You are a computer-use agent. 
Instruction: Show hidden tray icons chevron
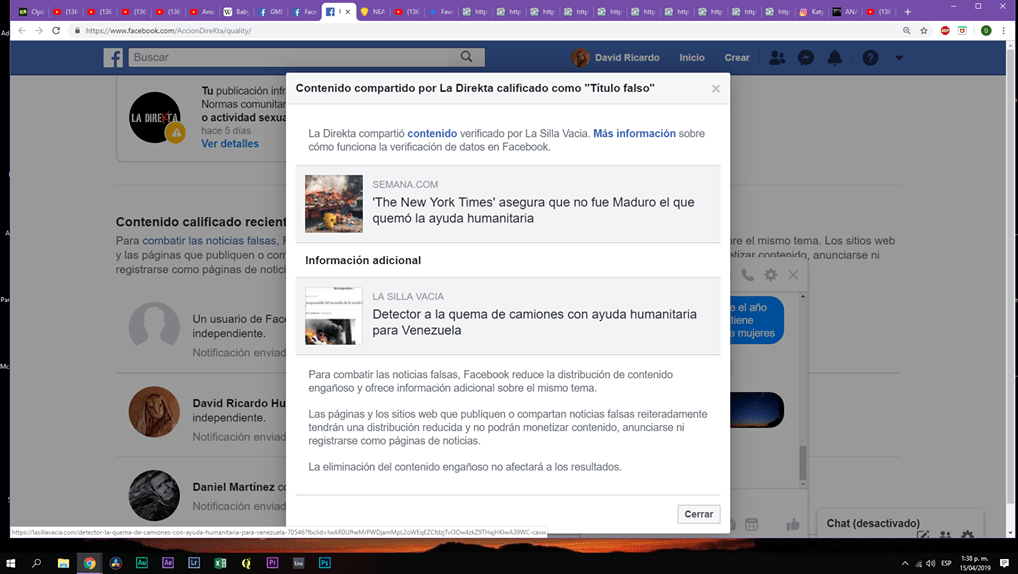[905, 563]
